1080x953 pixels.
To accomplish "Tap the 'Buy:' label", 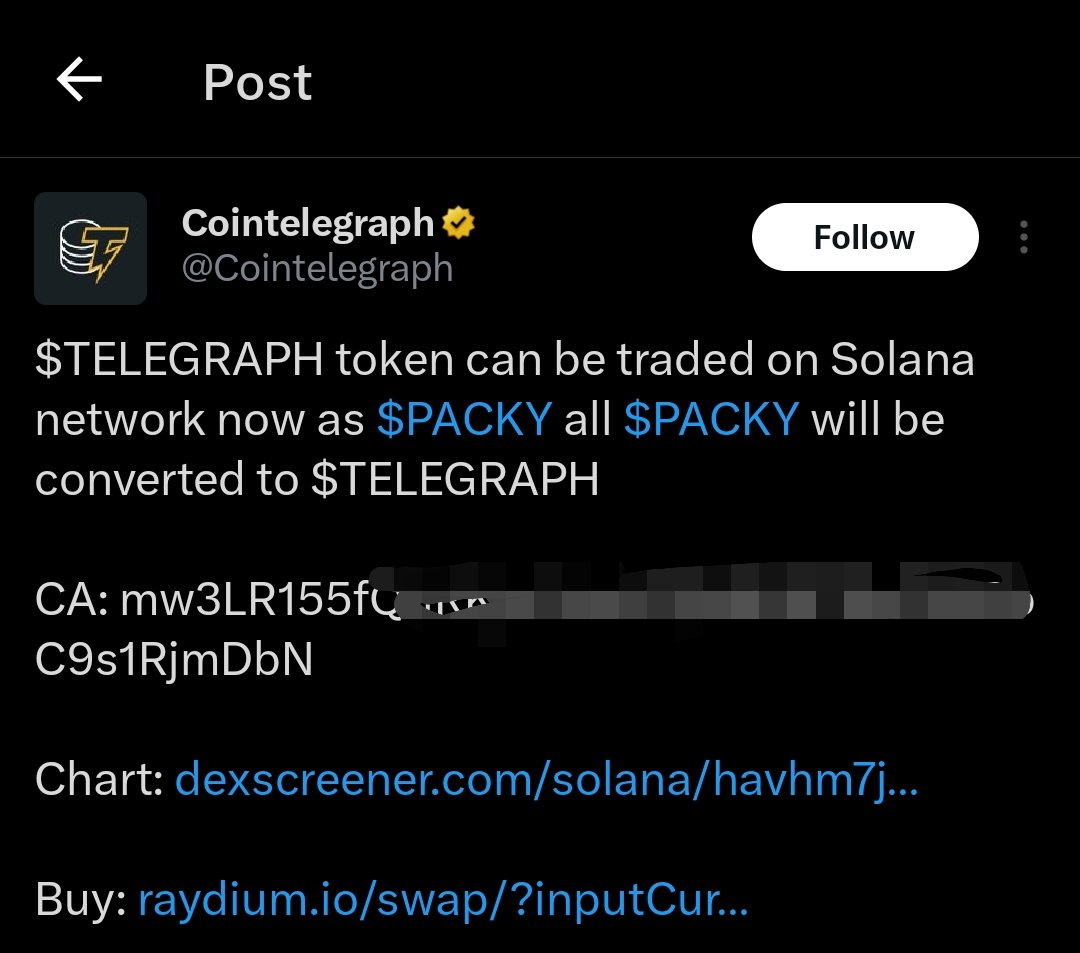I will (x=80, y=901).
